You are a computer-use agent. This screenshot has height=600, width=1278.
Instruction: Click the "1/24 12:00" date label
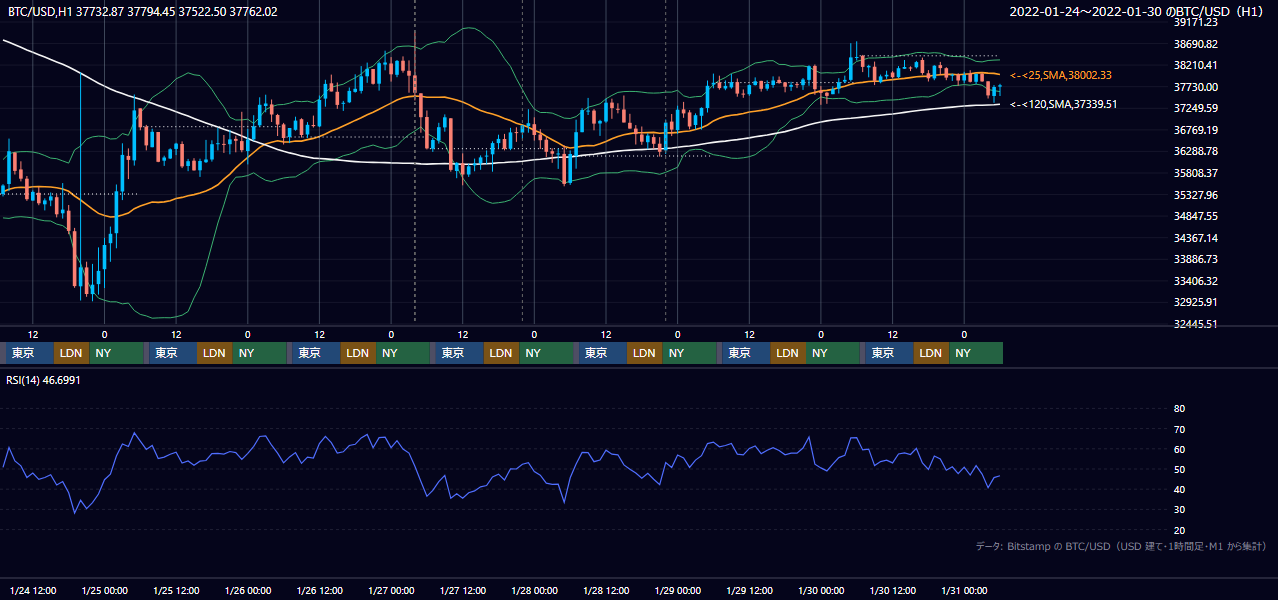(33, 590)
